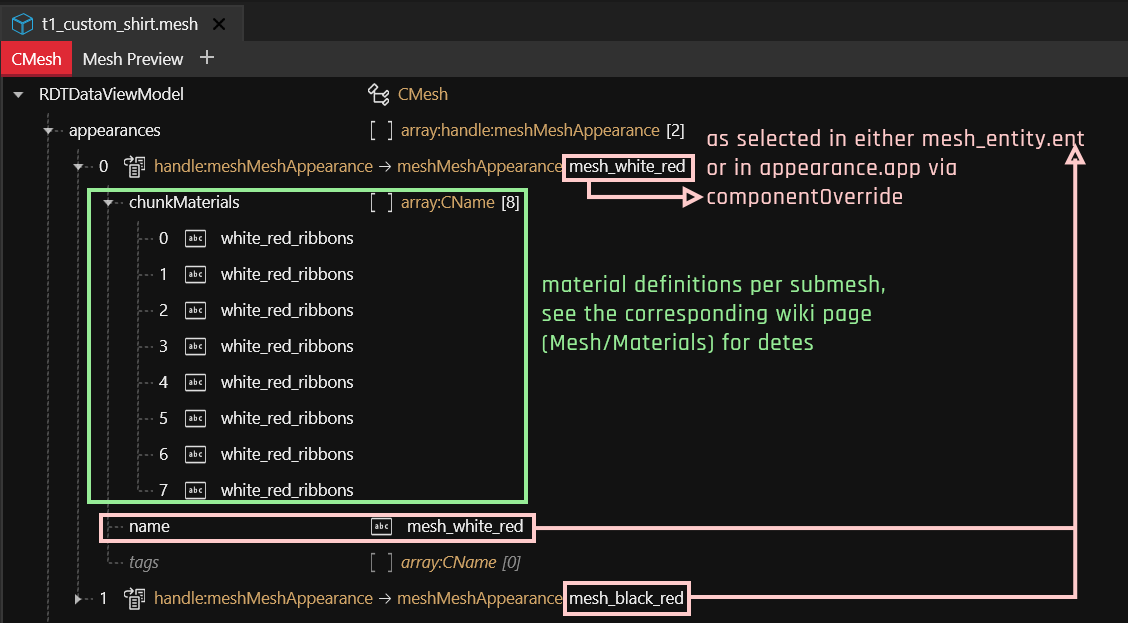
Task: Click the cube icon on t1_custom_shirt.mesh tab
Action: [x=22, y=23]
